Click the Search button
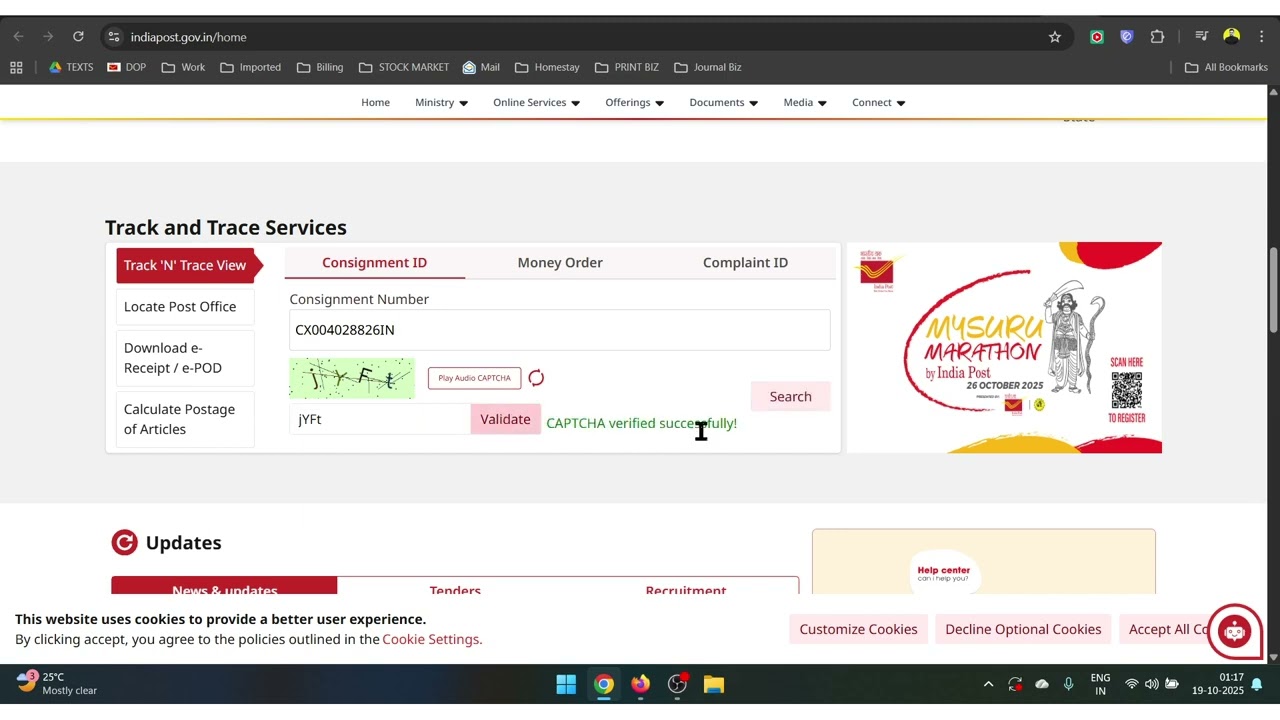1280x720 pixels. 790,397
